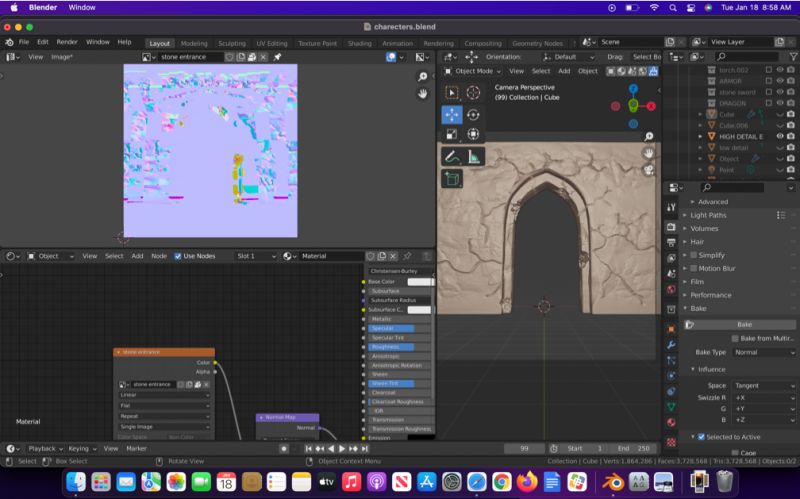Open Swizzle R +X dropdown
The image size is (800, 499).
[764, 397]
